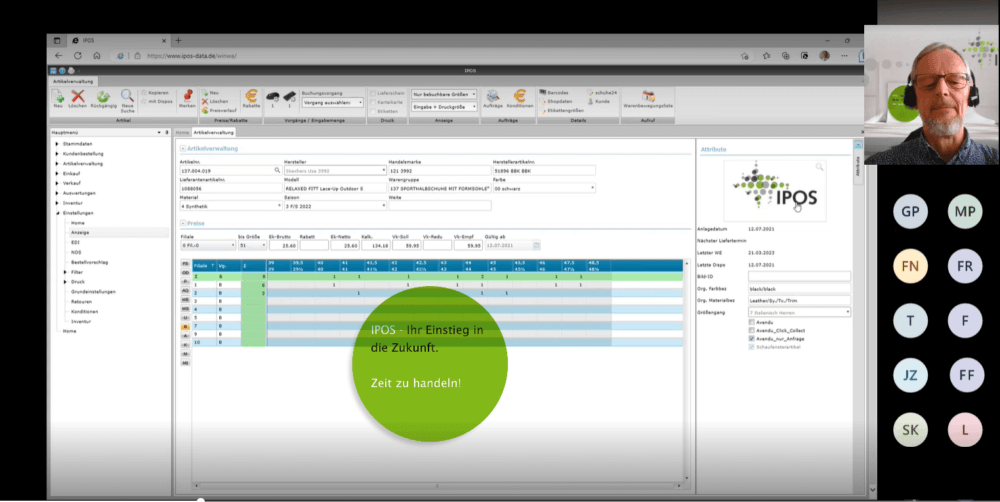
Task: Click Kunde in the Details group
Action: 598,101
